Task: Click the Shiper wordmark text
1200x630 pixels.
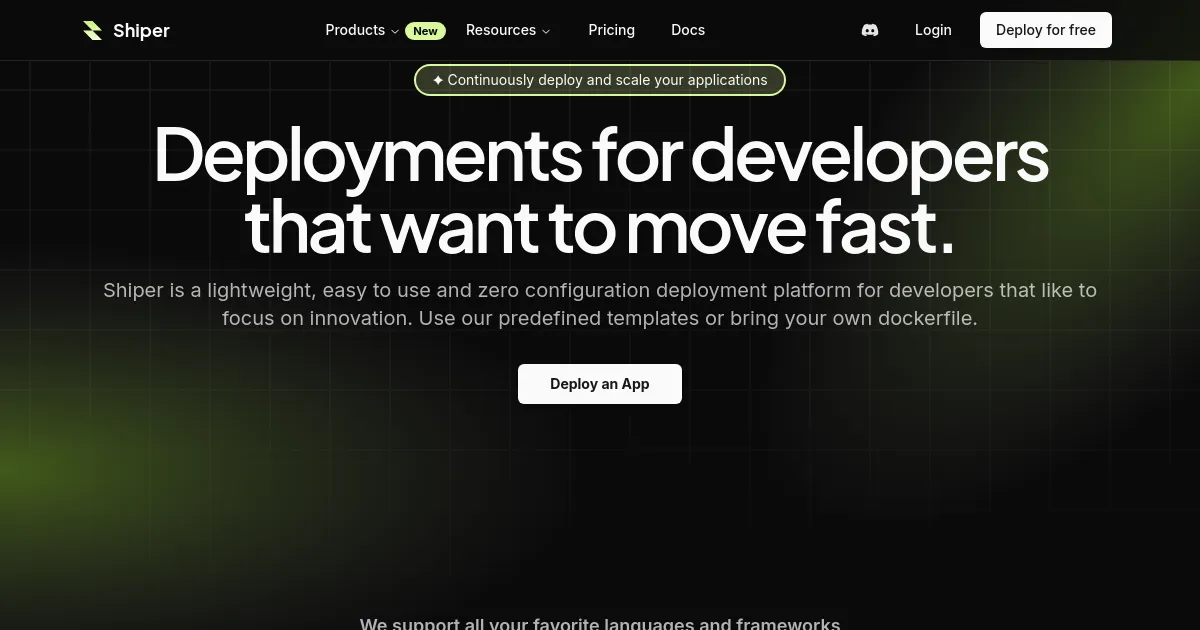Action: (141, 31)
